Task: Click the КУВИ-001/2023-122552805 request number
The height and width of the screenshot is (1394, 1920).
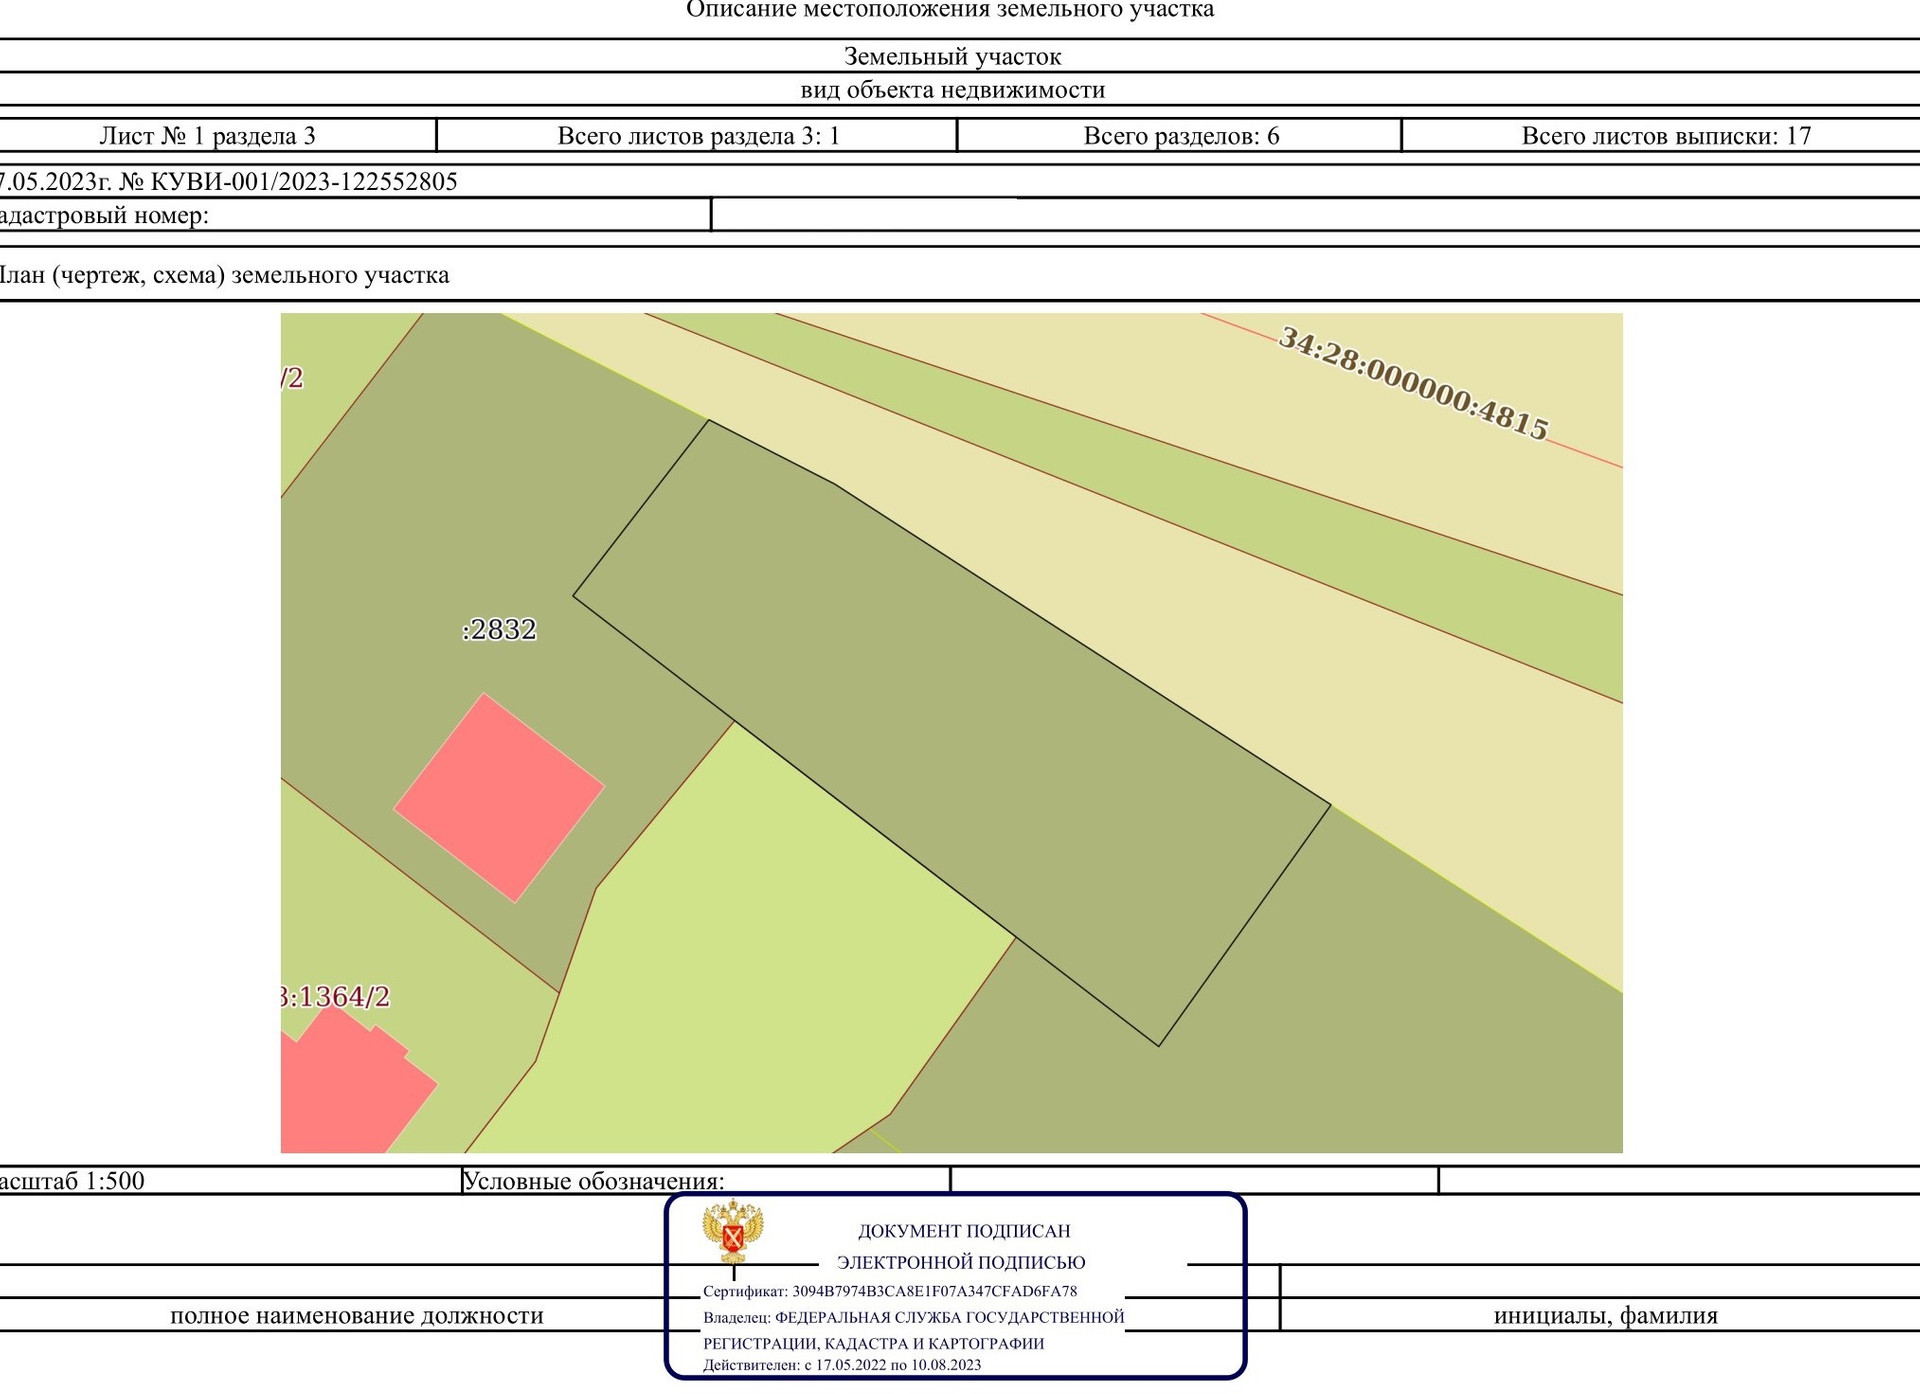Action: click(303, 182)
